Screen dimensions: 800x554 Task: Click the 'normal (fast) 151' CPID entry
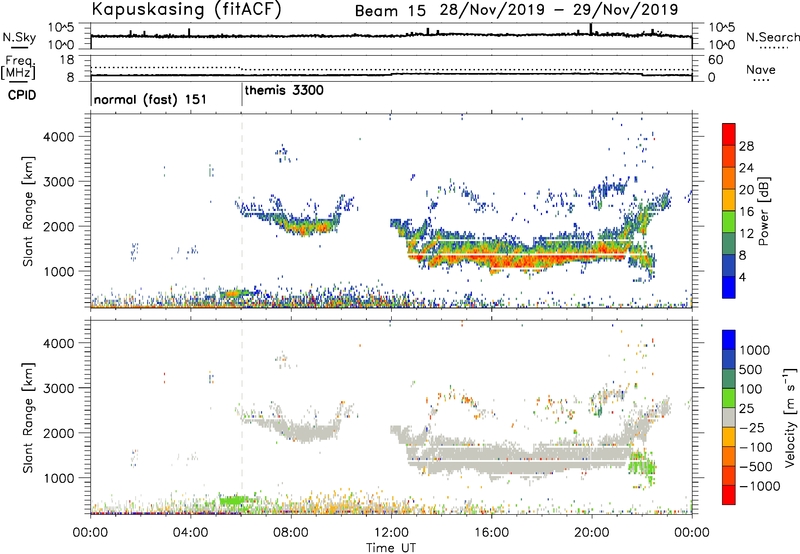coord(150,99)
